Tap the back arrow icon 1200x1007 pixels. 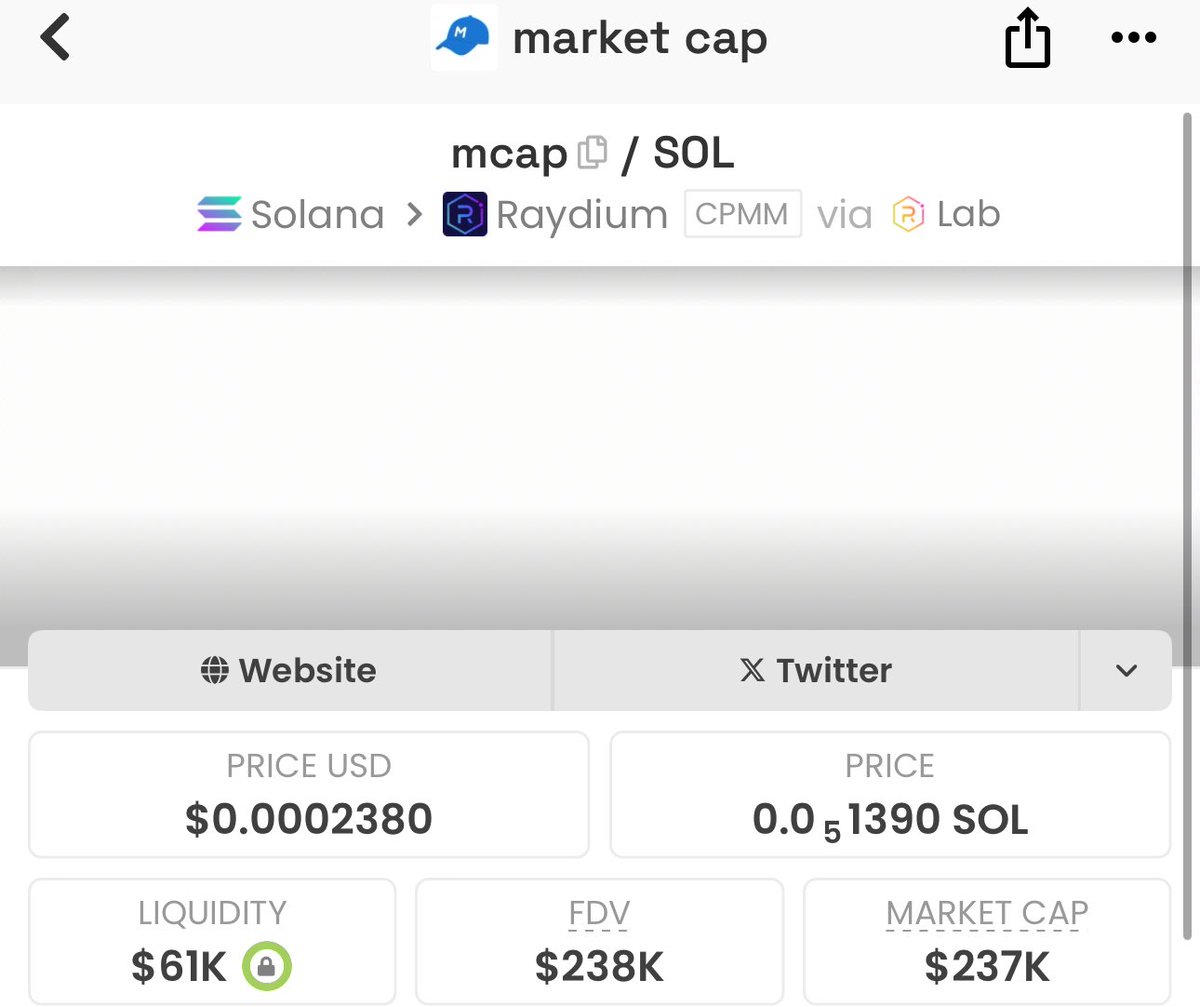(x=55, y=39)
